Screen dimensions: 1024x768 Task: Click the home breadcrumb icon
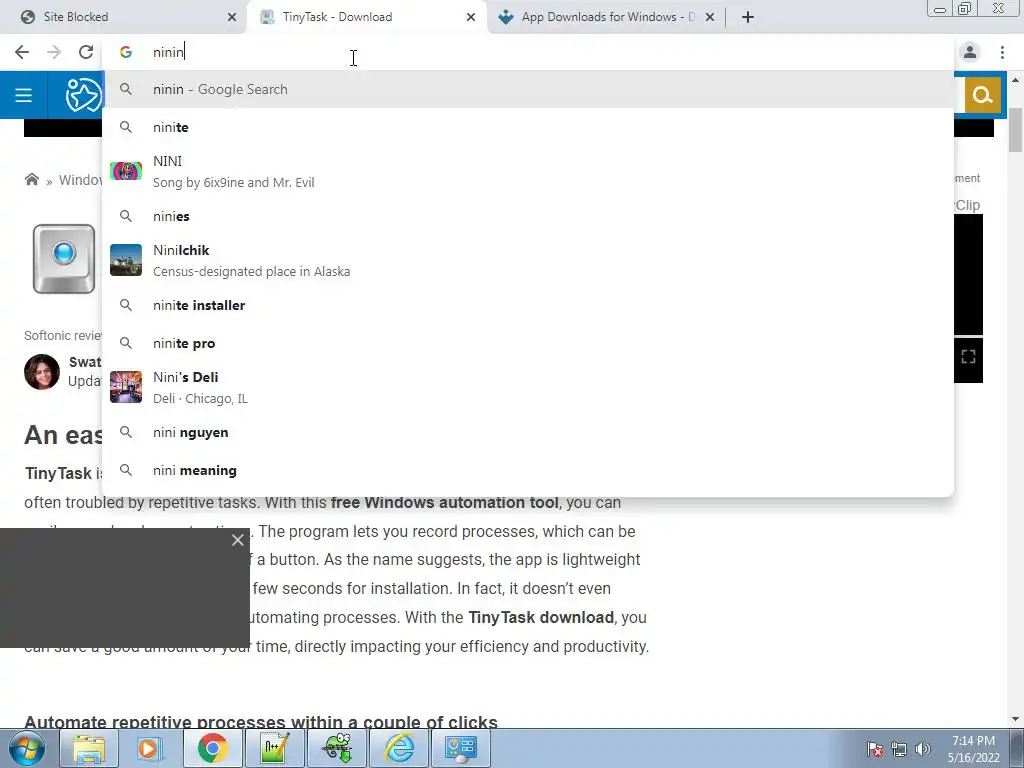[31, 180]
